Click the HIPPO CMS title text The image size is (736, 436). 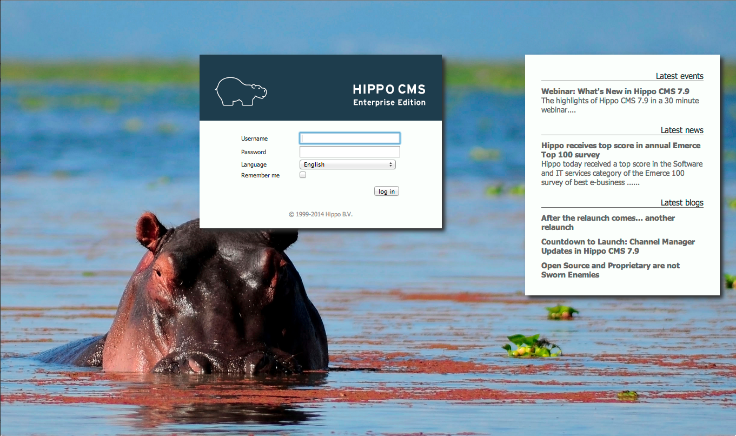[389, 89]
